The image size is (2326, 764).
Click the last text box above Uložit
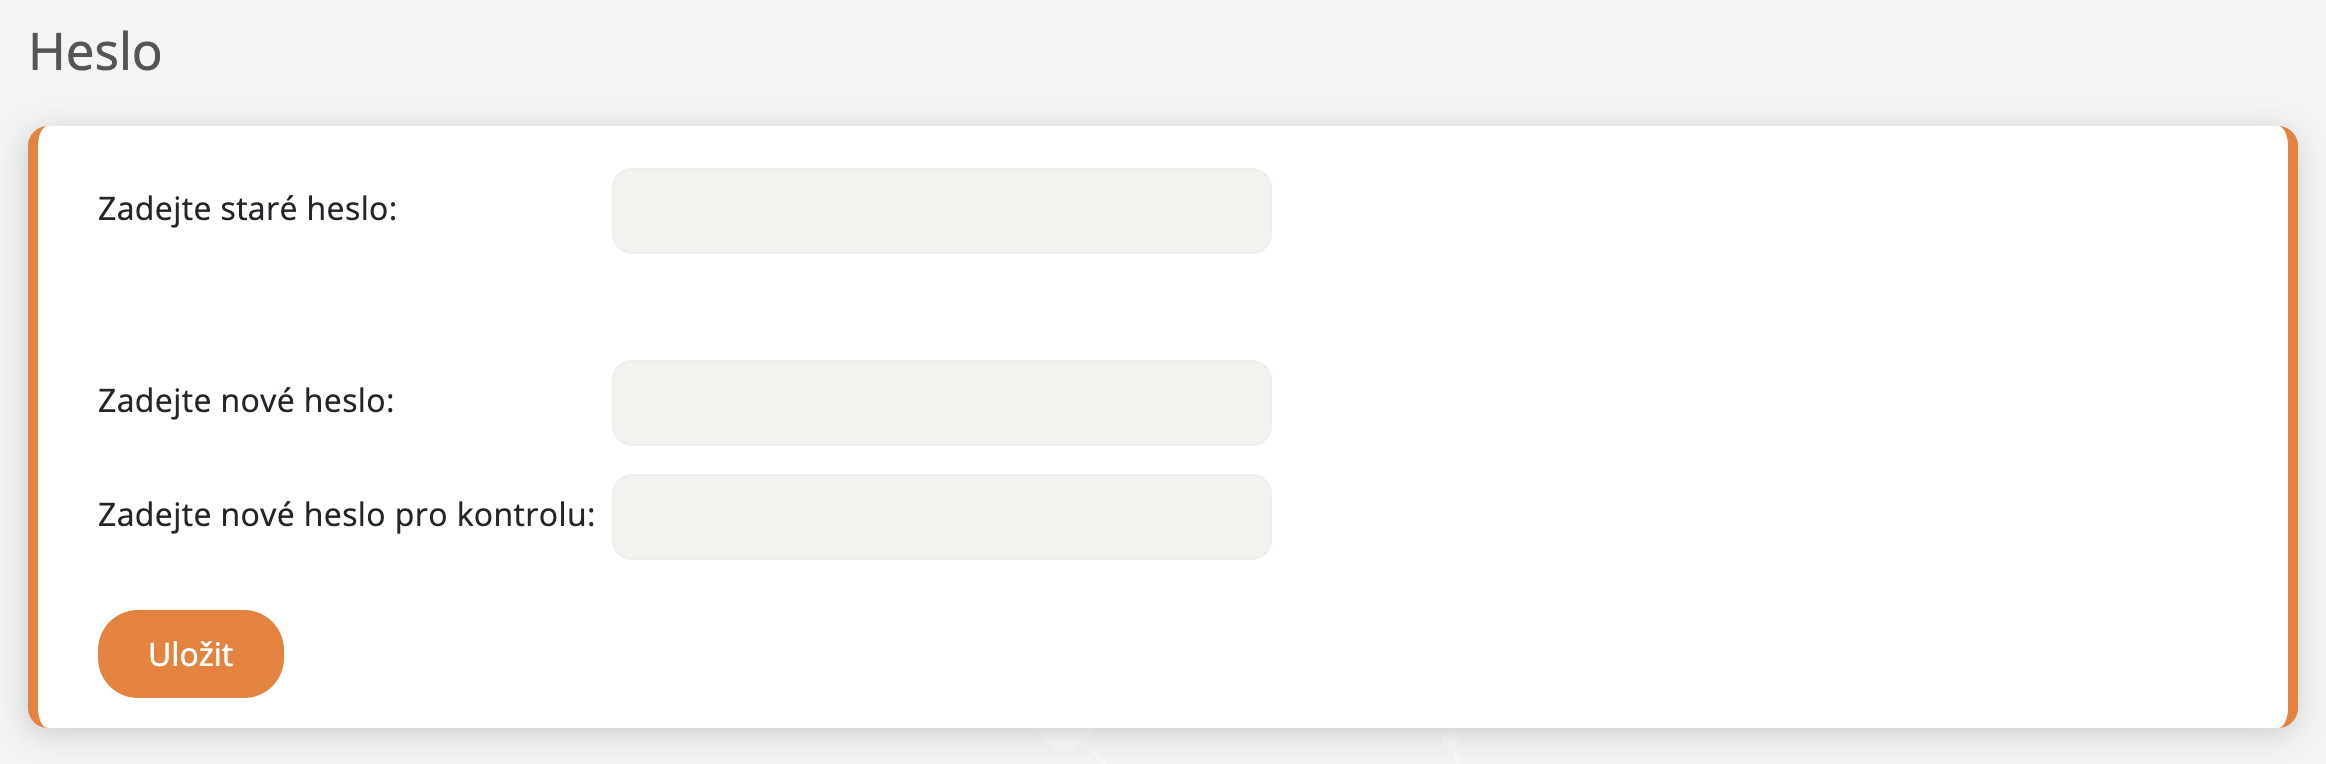pos(941,517)
